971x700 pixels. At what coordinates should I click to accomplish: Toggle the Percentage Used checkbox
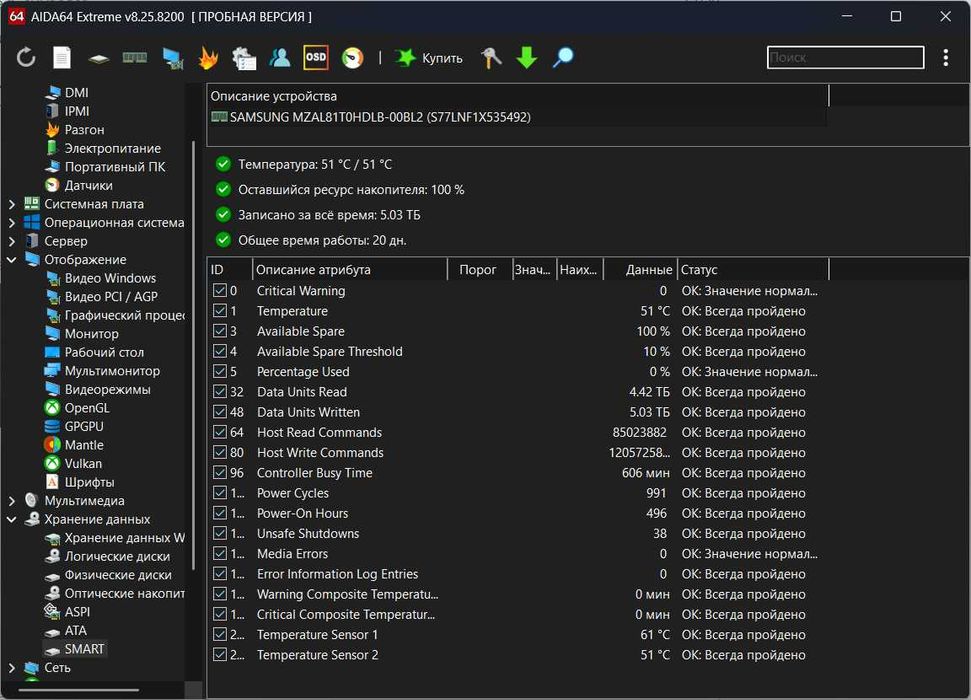point(220,371)
